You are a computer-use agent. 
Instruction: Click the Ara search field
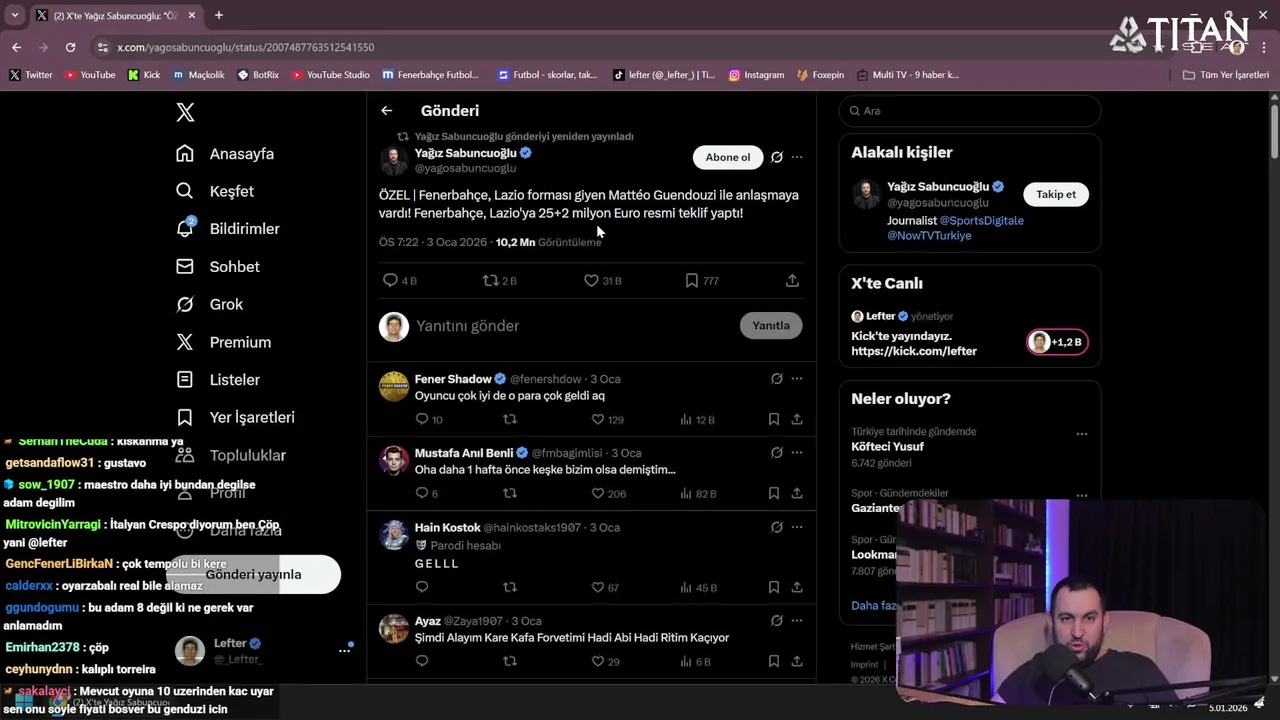(970, 111)
